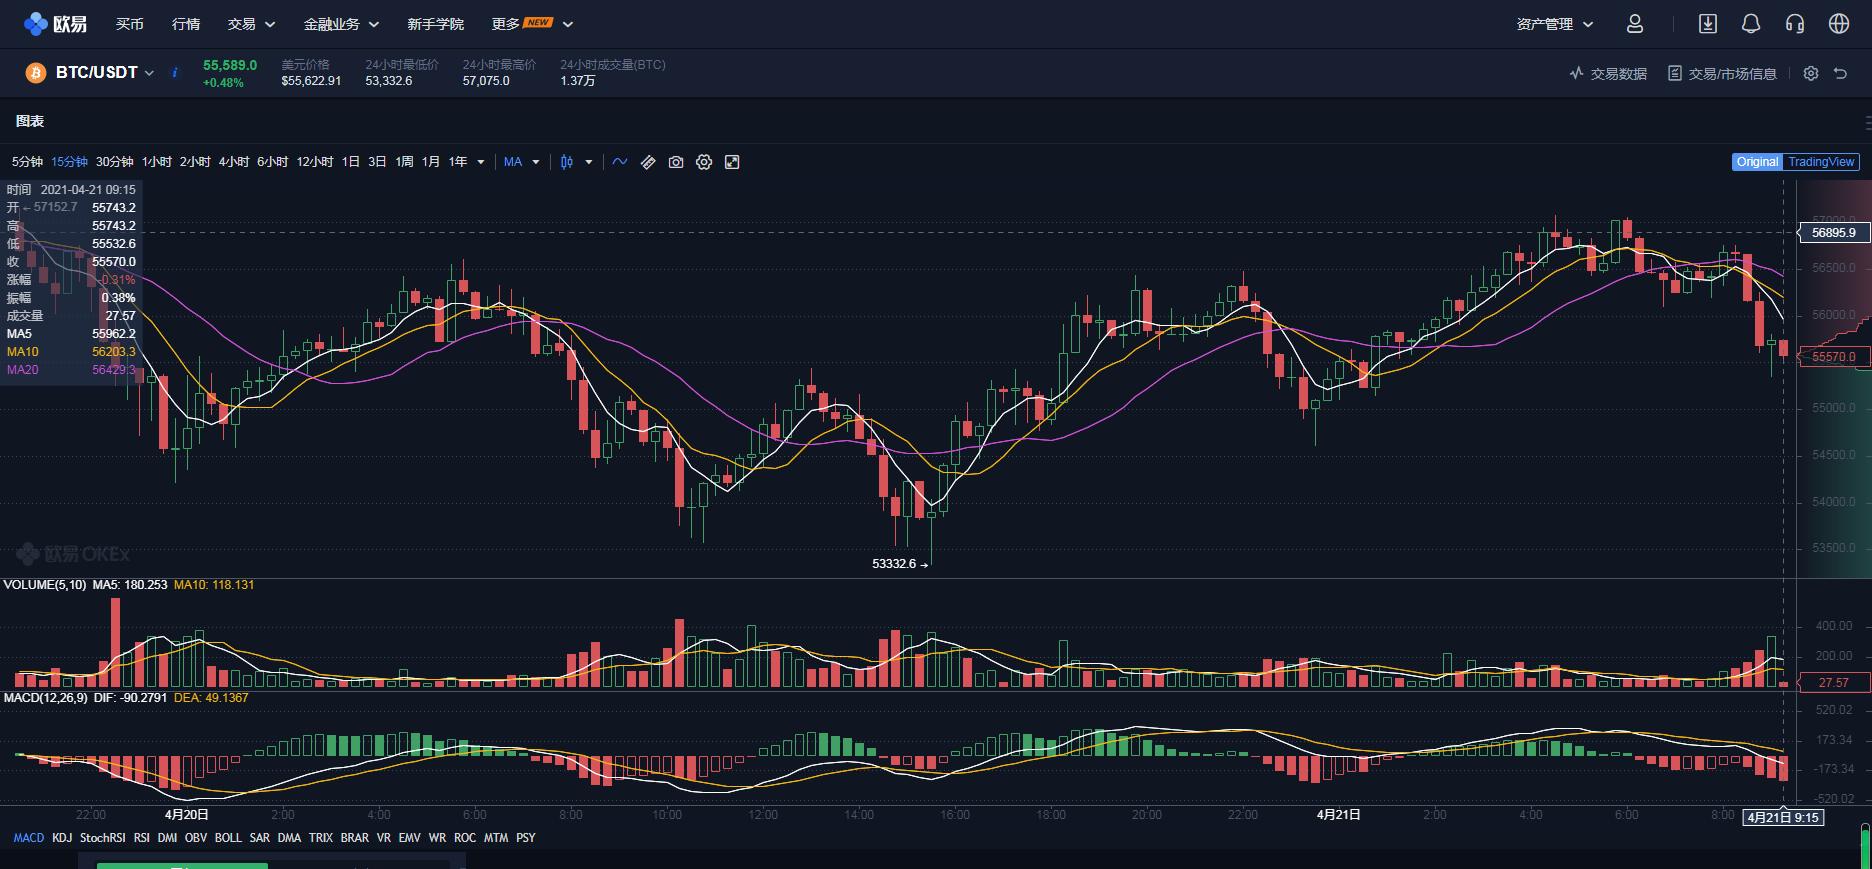This screenshot has width=1872, height=869.
Task: Switch interval to 1小时
Action: 156,162
